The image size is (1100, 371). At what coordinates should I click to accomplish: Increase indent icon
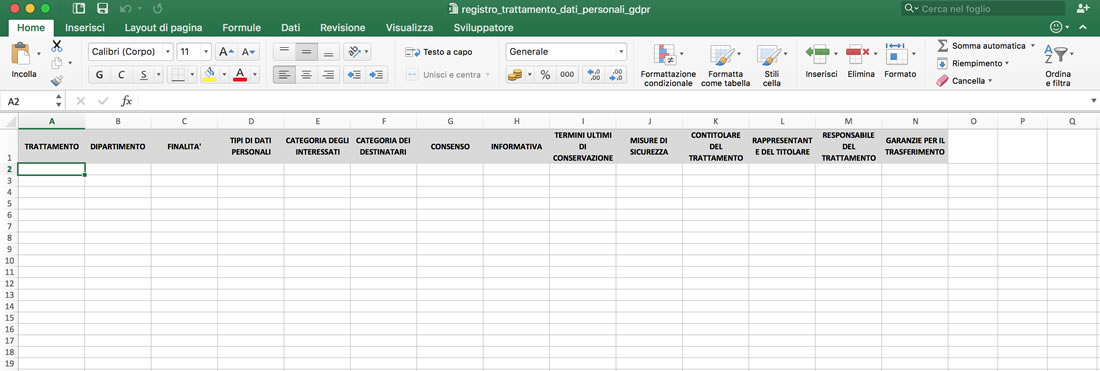point(377,74)
